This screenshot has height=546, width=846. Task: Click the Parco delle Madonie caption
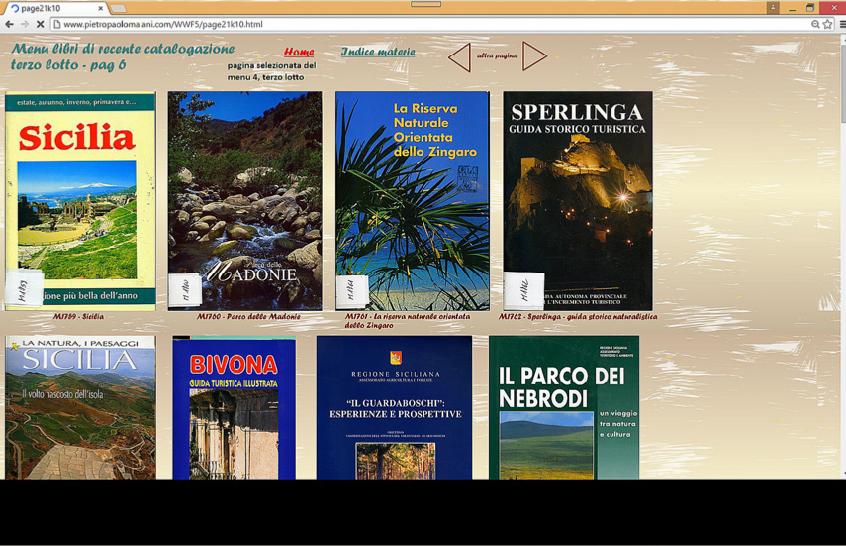click(x=248, y=317)
